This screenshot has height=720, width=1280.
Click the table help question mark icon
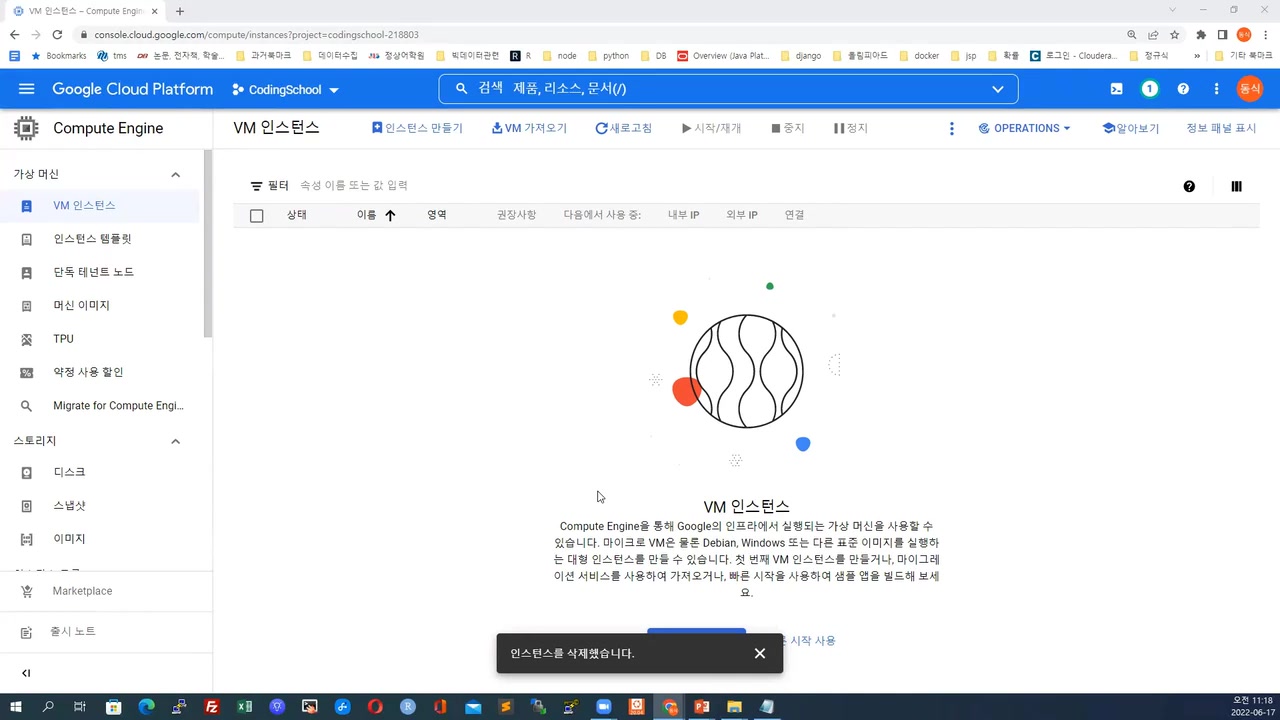click(1189, 186)
